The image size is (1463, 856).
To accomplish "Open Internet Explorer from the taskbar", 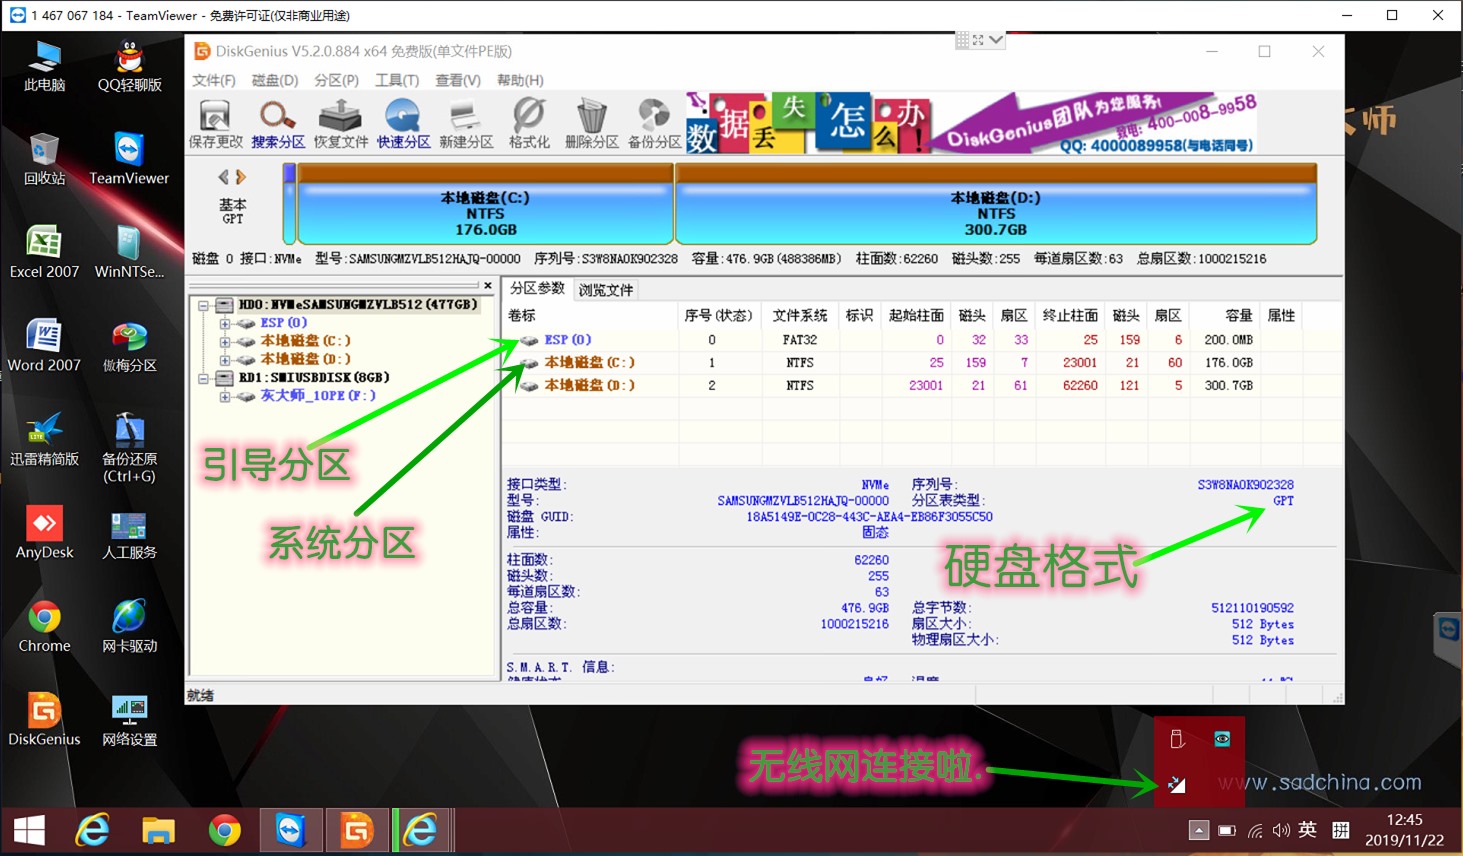I will click(x=93, y=831).
